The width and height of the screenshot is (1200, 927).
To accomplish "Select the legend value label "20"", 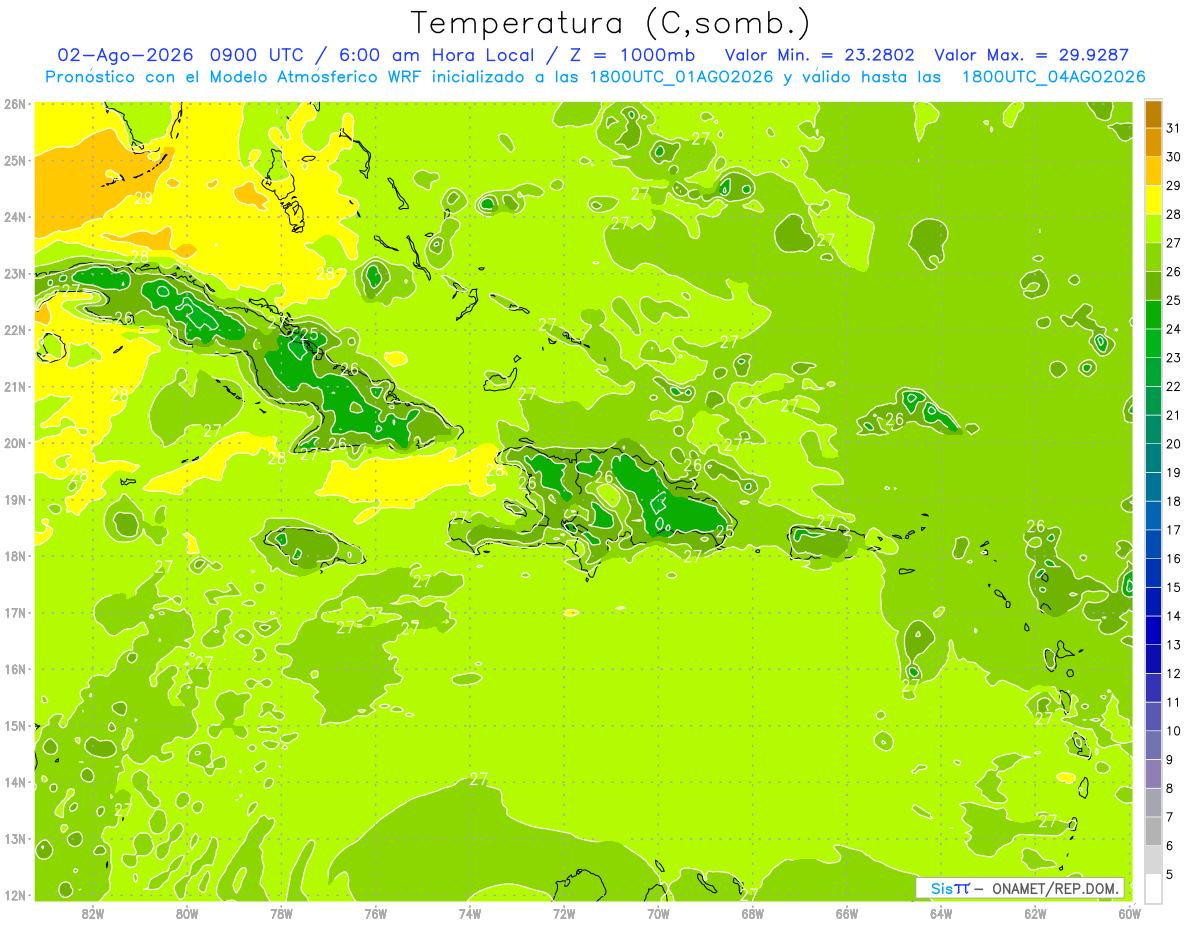I will (1174, 444).
